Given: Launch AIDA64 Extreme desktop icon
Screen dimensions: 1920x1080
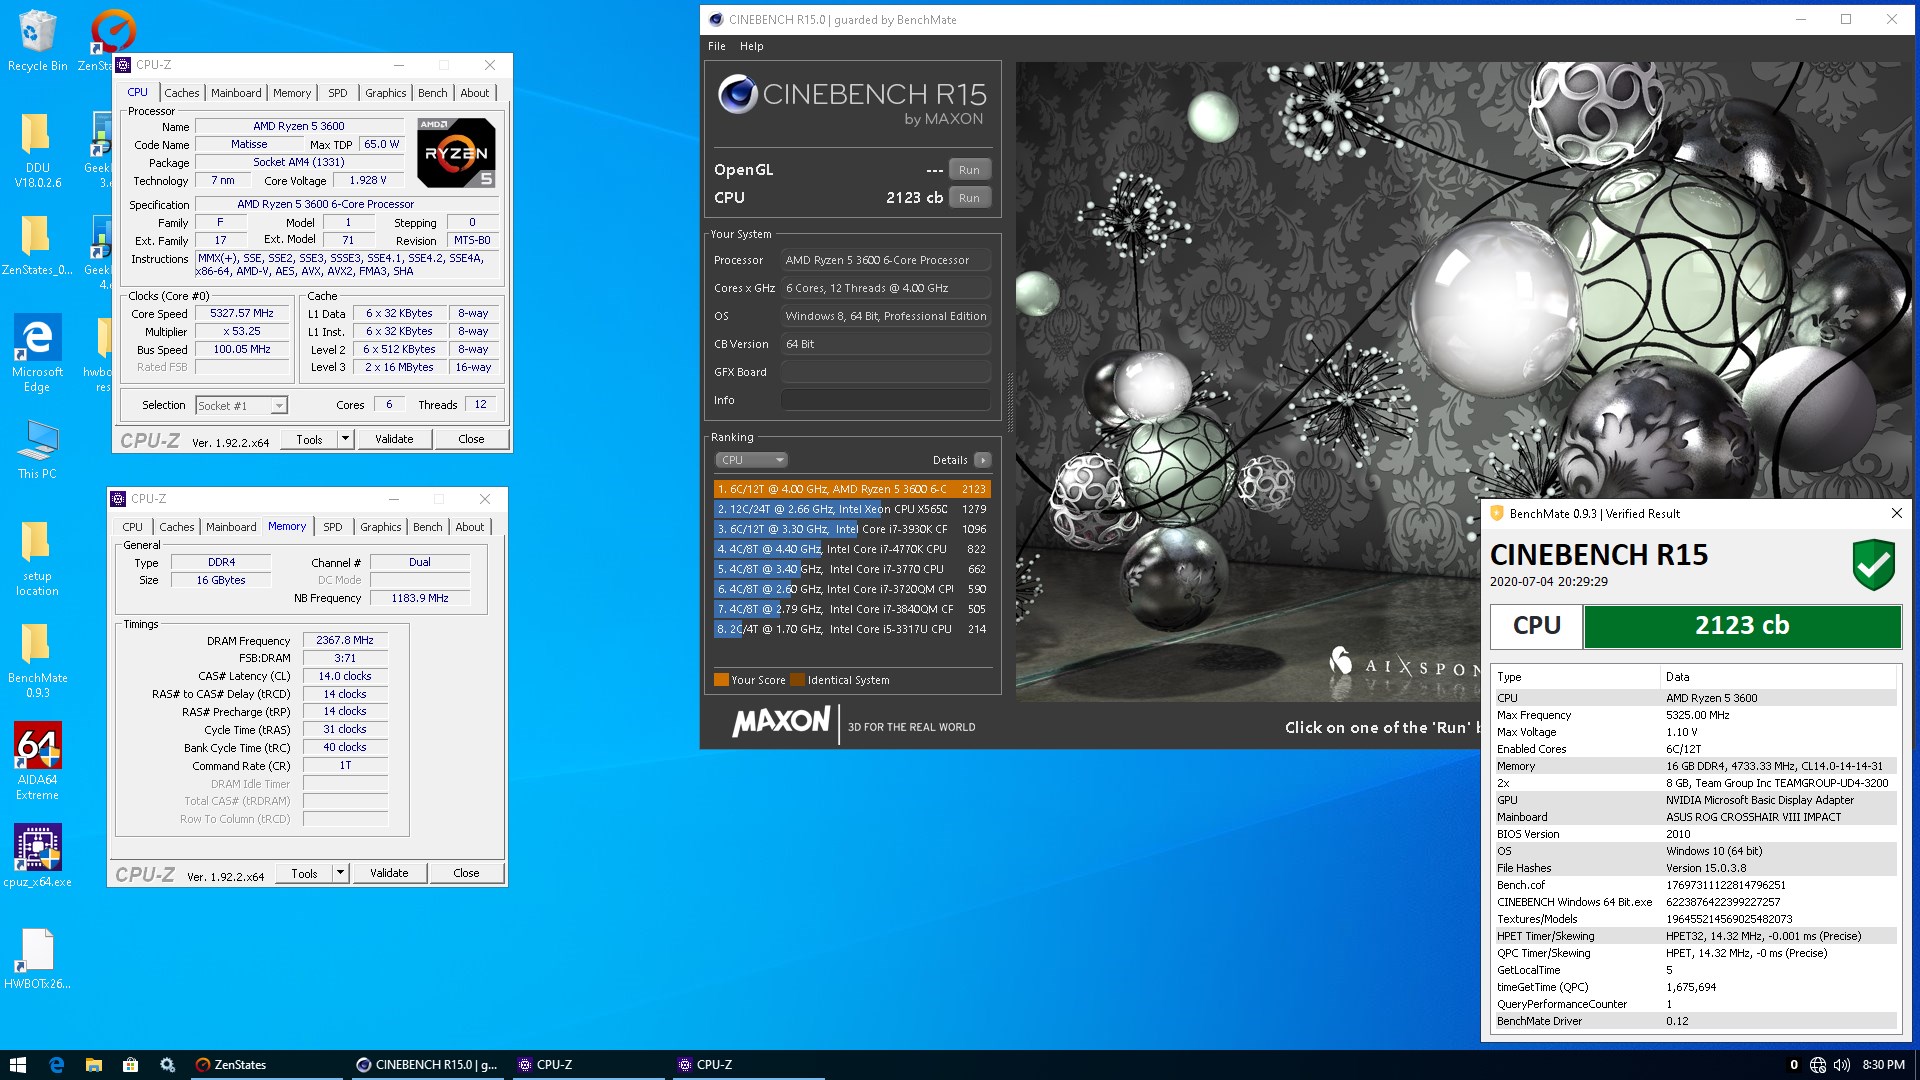Looking at the screenshot, I should point(37,761).
